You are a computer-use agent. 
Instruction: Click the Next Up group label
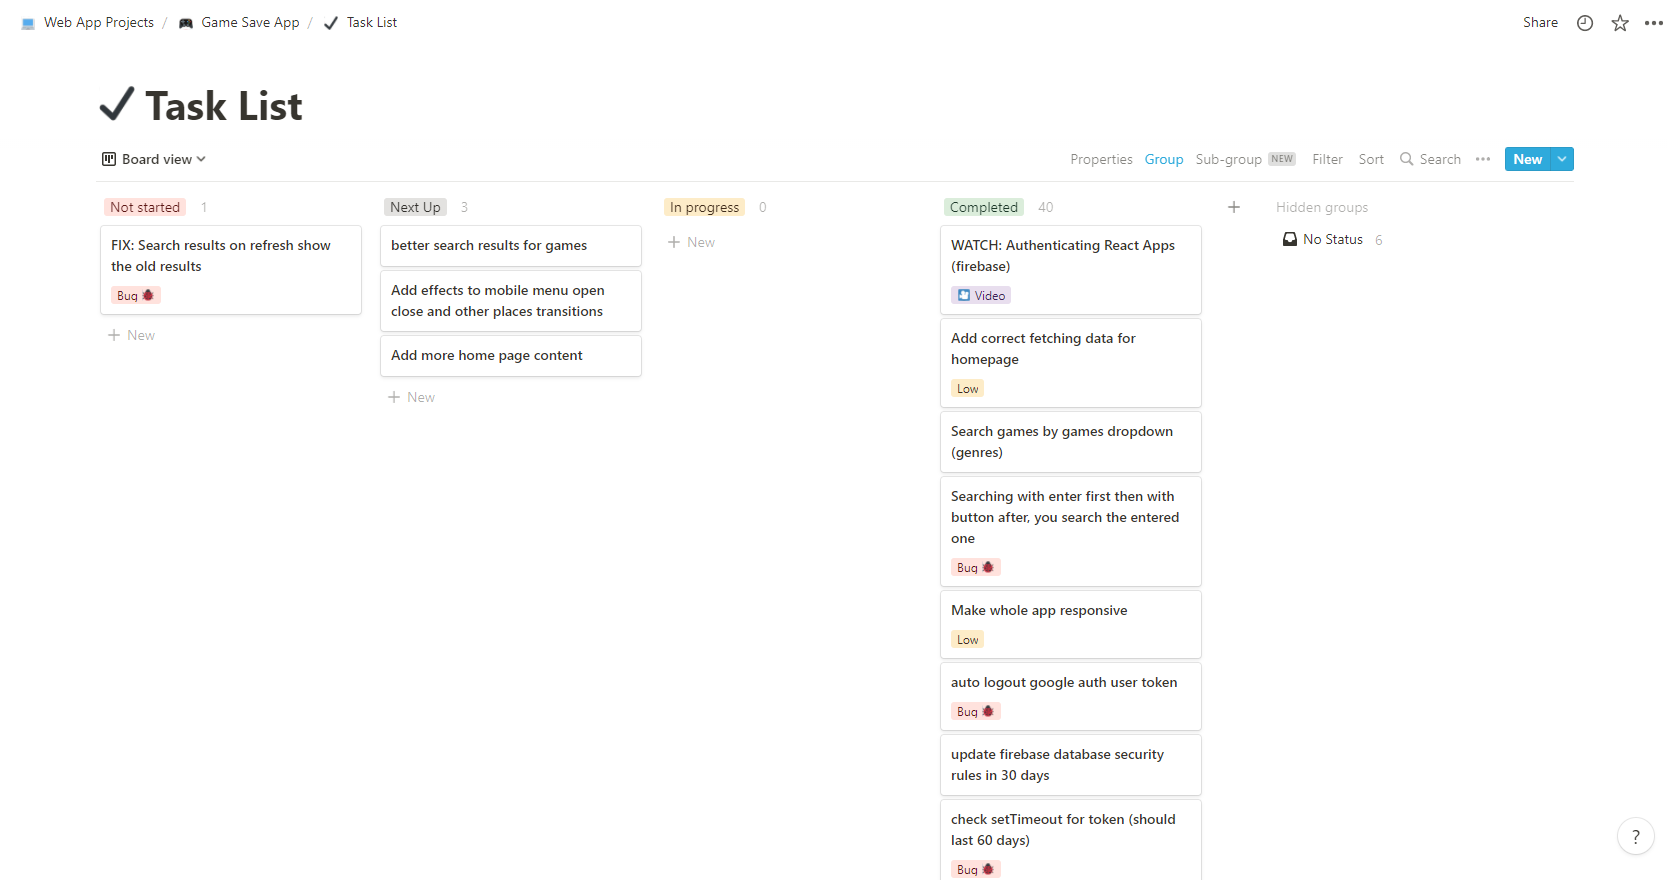point(415,207)
